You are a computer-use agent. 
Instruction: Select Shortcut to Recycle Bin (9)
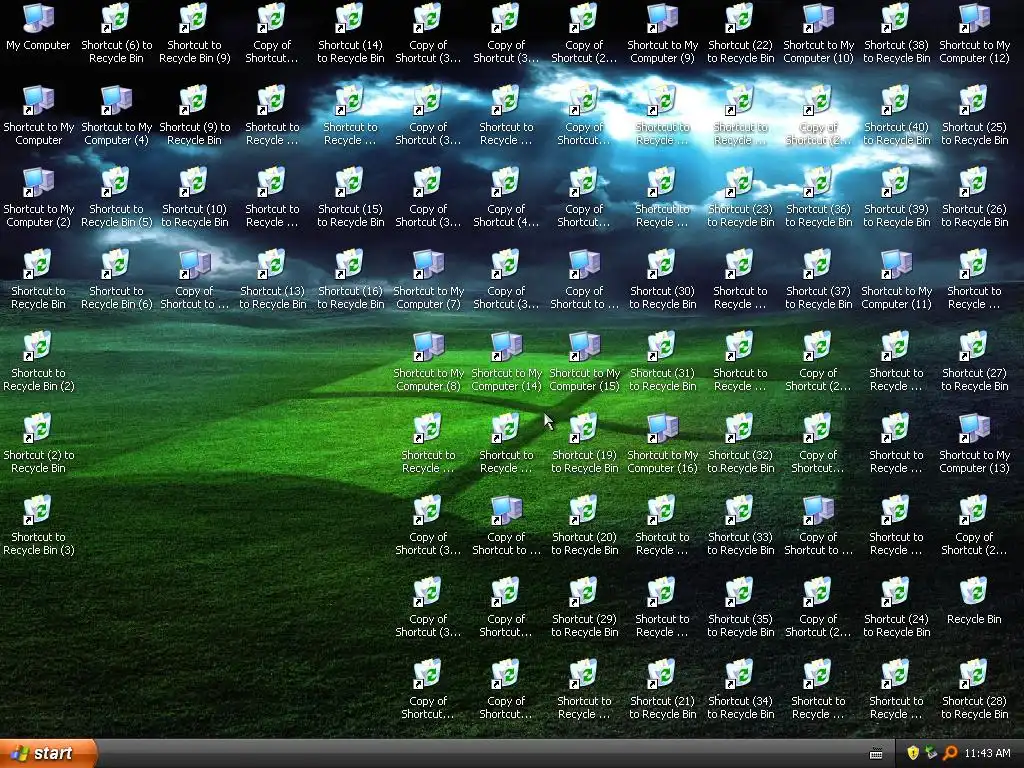195,34
